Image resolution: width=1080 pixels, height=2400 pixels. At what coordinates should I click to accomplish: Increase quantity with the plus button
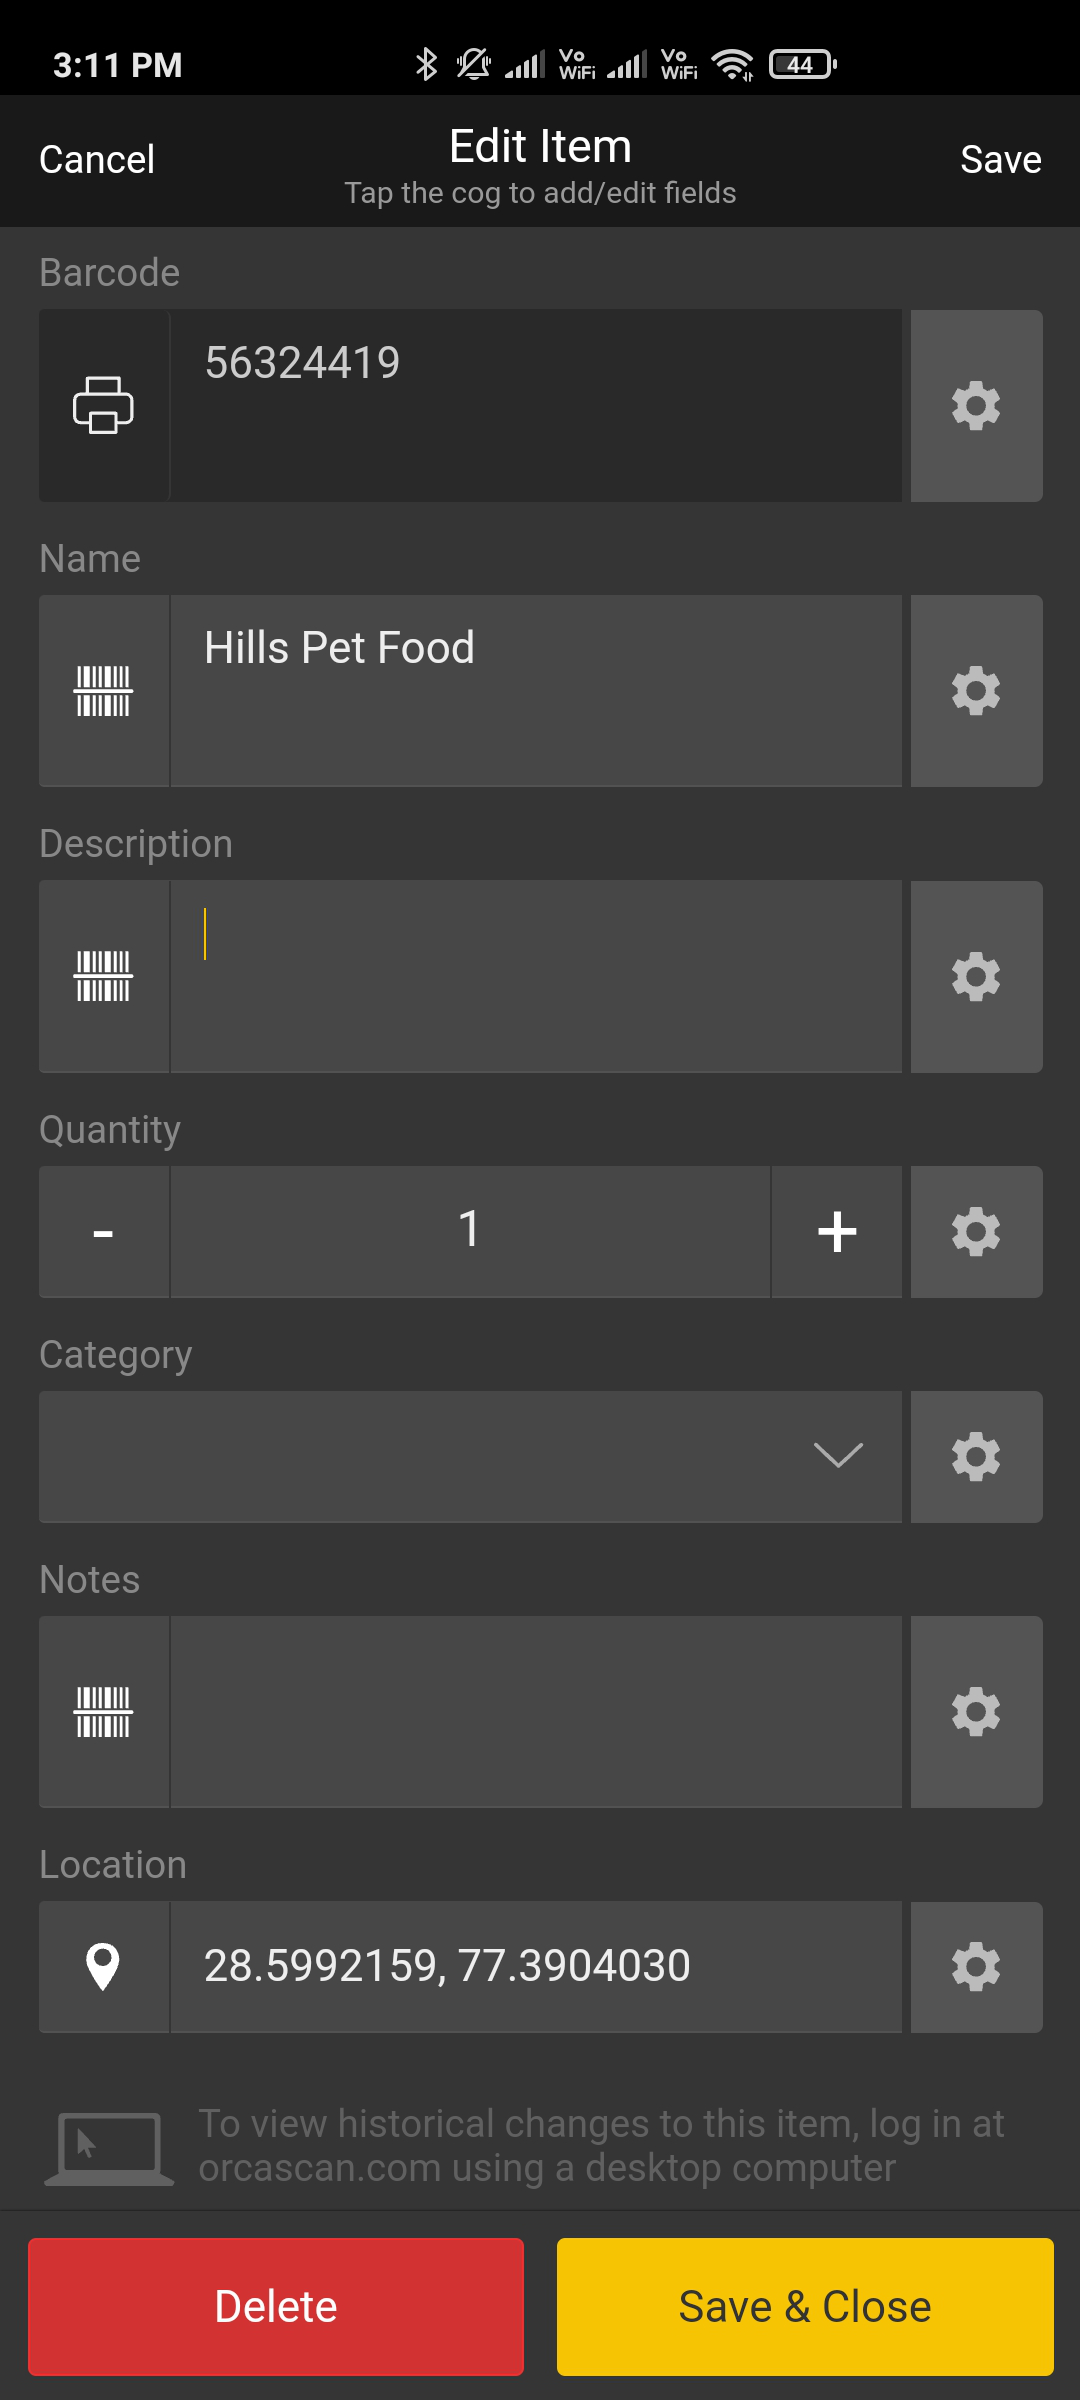pos(837,1232)
